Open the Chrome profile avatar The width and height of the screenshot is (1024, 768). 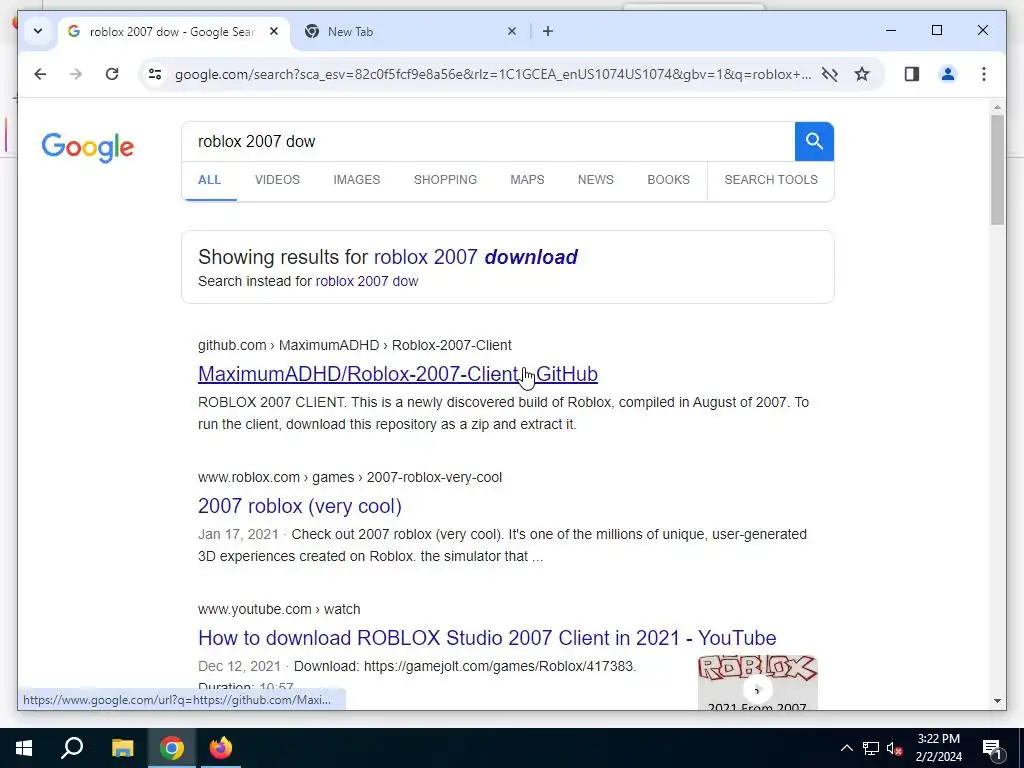point(948,74)
